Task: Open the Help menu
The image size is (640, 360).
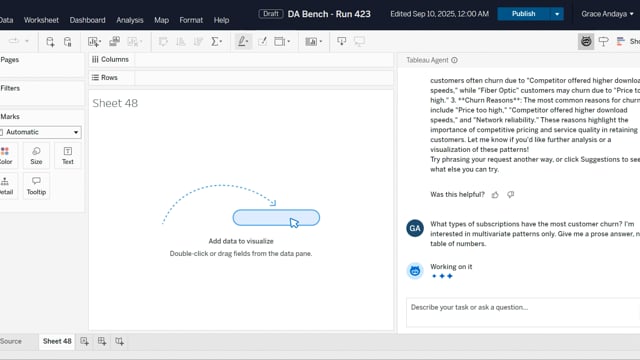Action: (x=221, y=20)
